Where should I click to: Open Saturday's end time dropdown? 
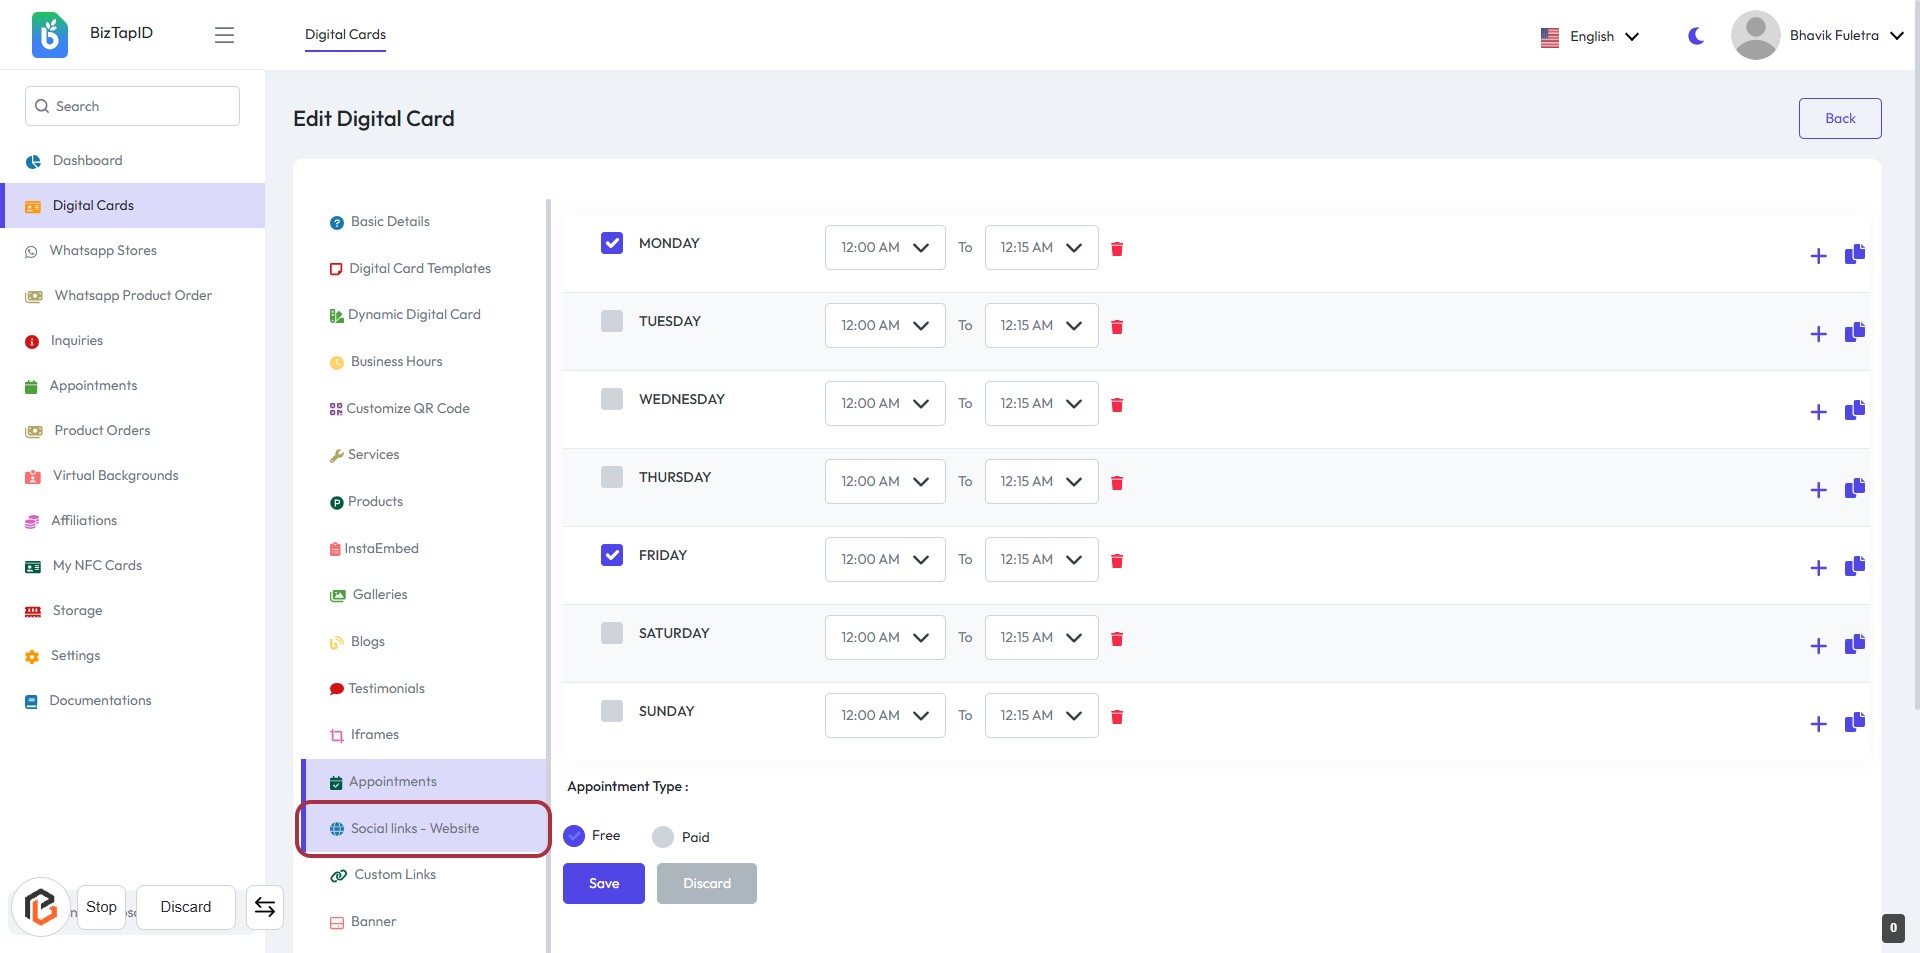(x=1040, y=638)
